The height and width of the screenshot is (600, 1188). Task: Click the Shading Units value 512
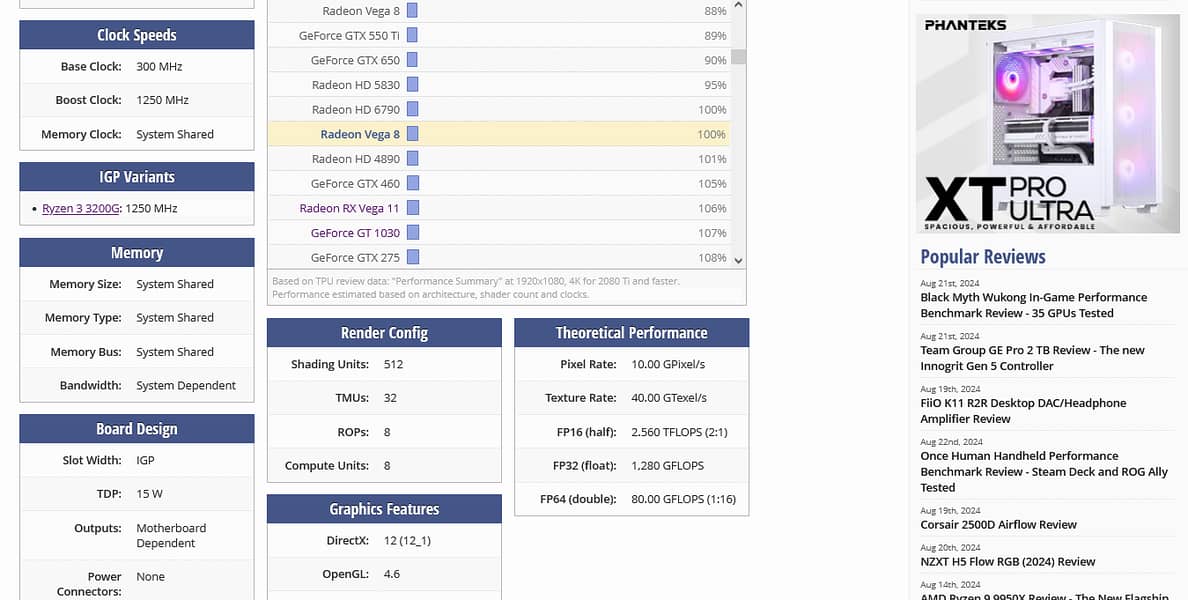(x=393, y=364)
